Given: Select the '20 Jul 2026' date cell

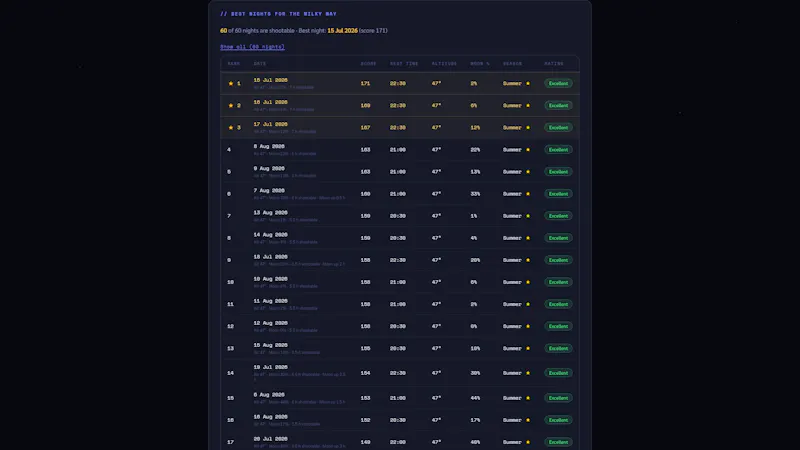Looking at the screenshot, I should tap(270, 439).
